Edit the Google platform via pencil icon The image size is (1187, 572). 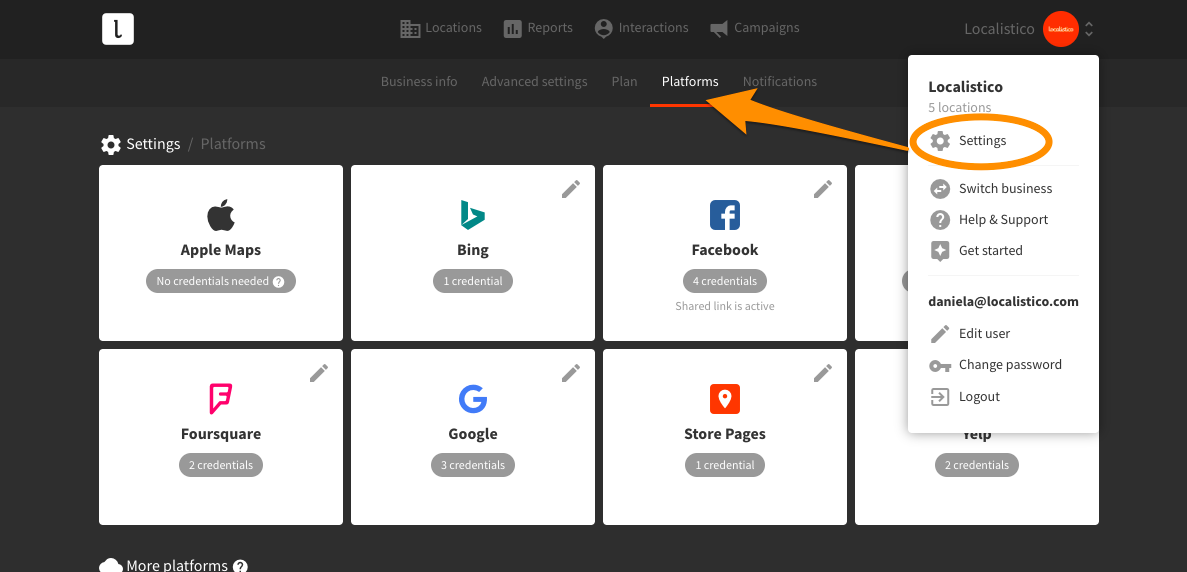[x=571, y=373]
